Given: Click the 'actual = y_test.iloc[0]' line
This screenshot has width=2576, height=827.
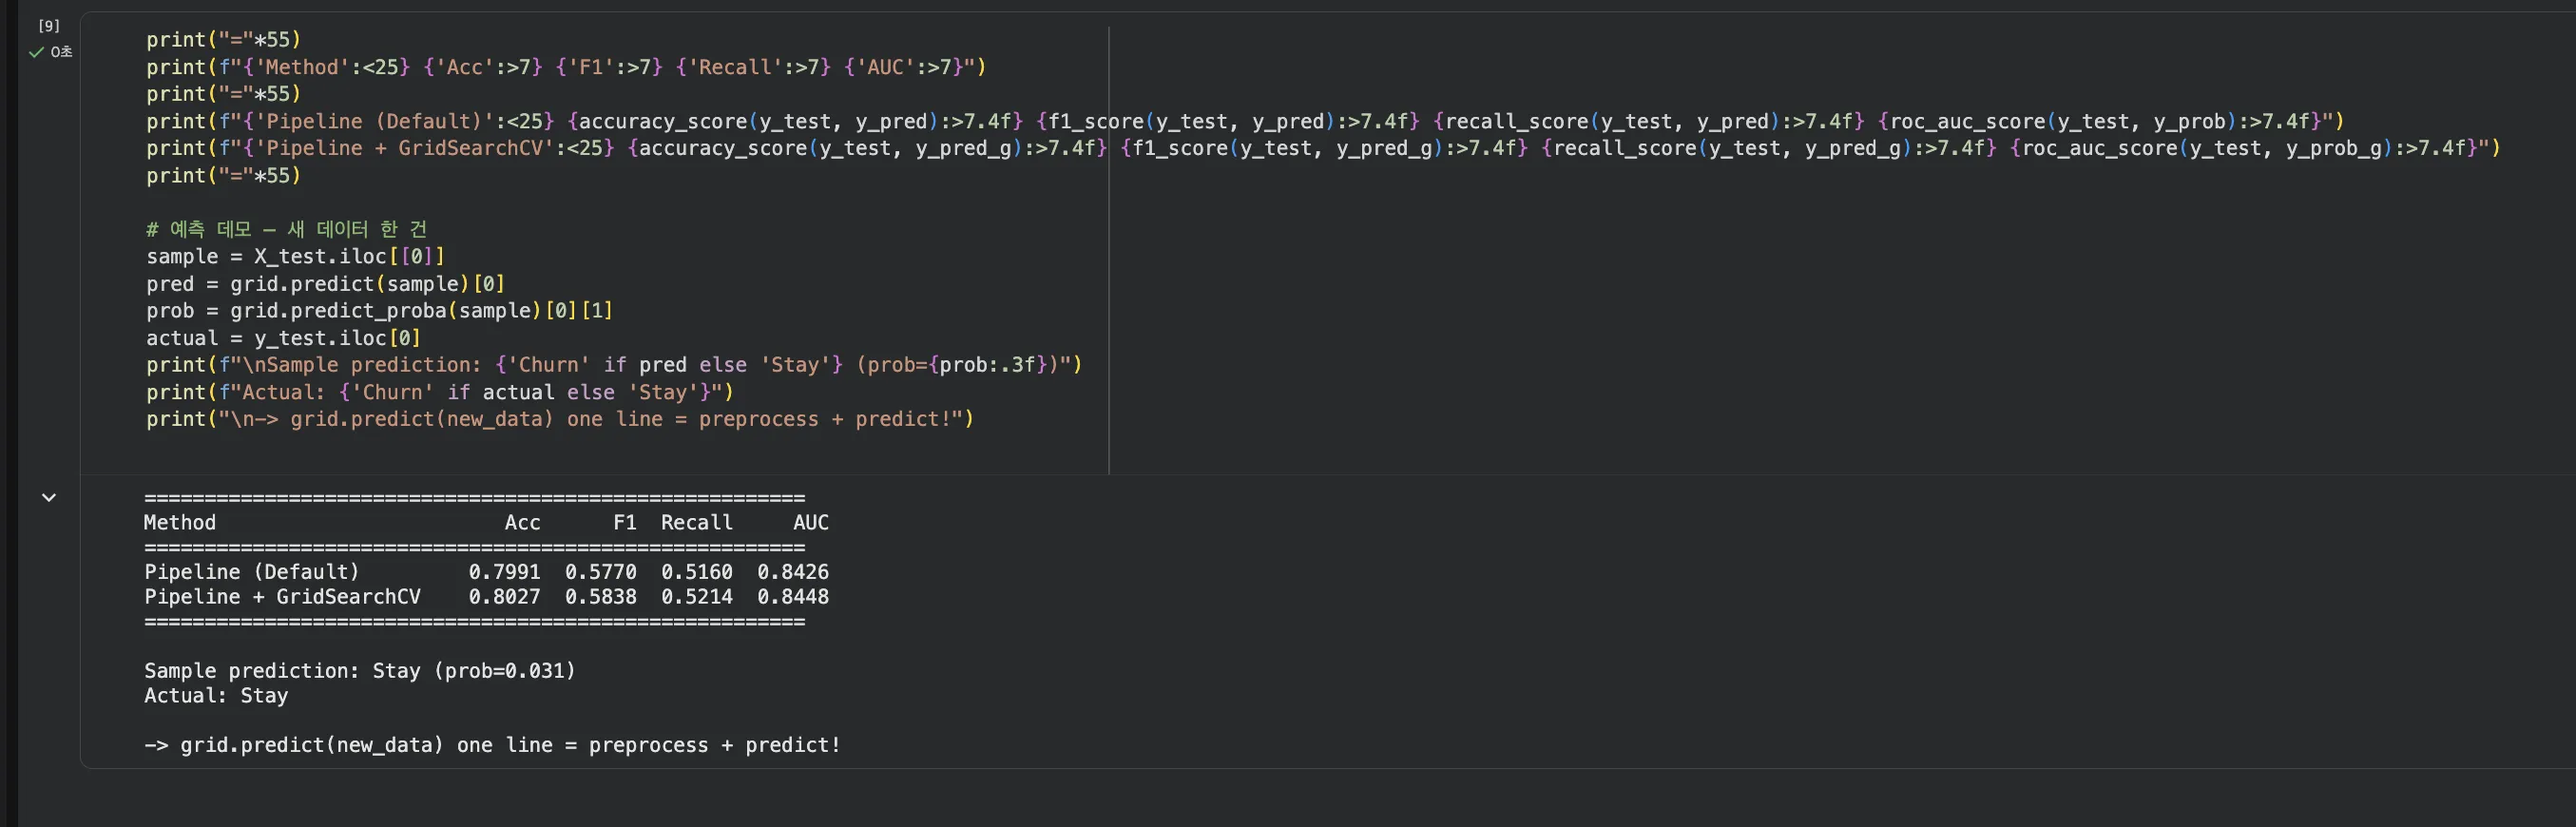Looking at the screenshot, I should [x=283, y=338].
